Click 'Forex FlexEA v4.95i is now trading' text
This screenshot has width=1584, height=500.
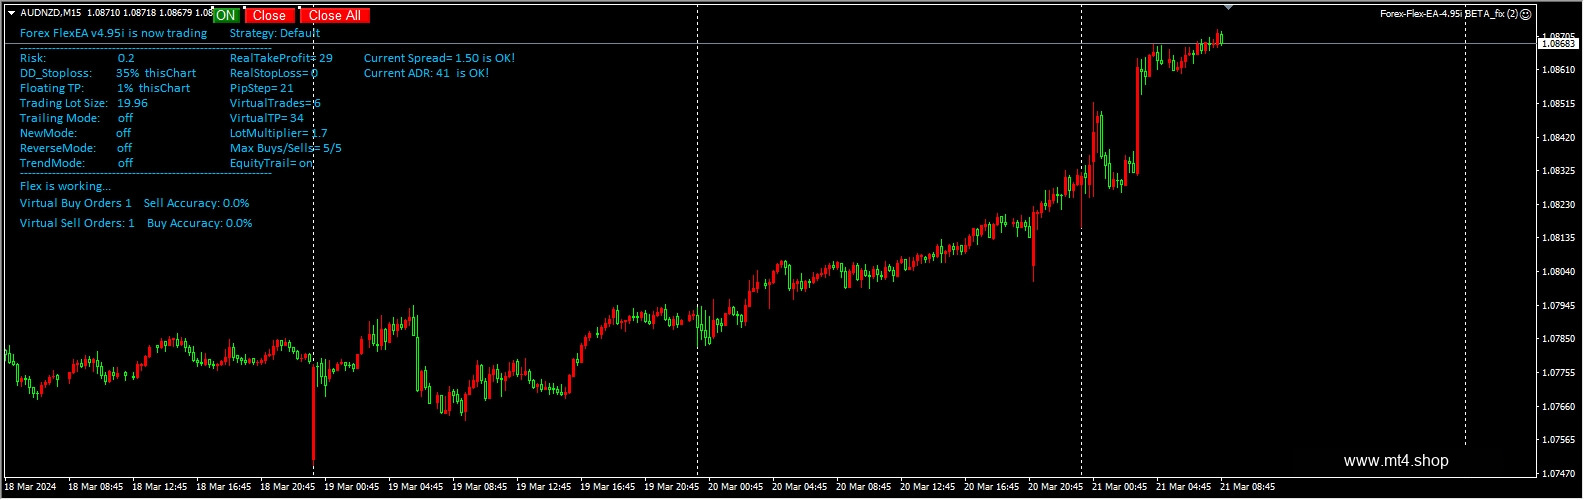[114, 33]
